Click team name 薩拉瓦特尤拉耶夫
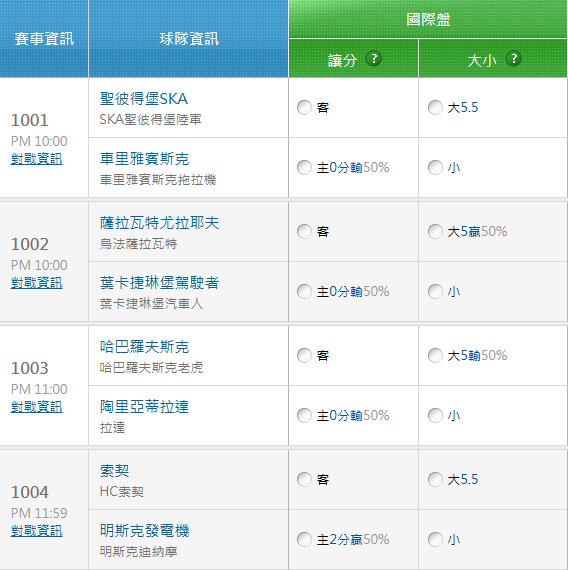Viewport: 568px width, 570px height. [159, 223]
